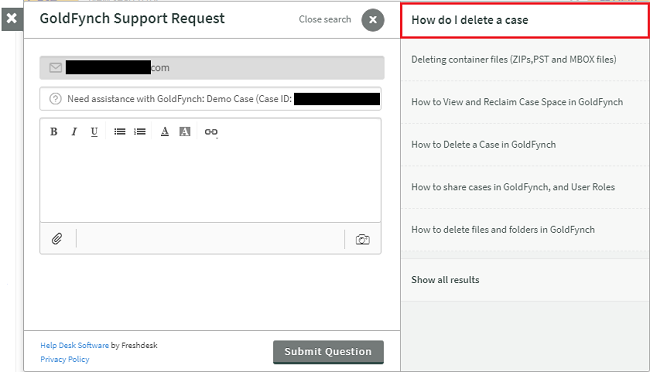Image resolution: width=650 pixels, height=372 pixels.
Task: Take a screenshot with the camera icon
Action: pos(363,239)
